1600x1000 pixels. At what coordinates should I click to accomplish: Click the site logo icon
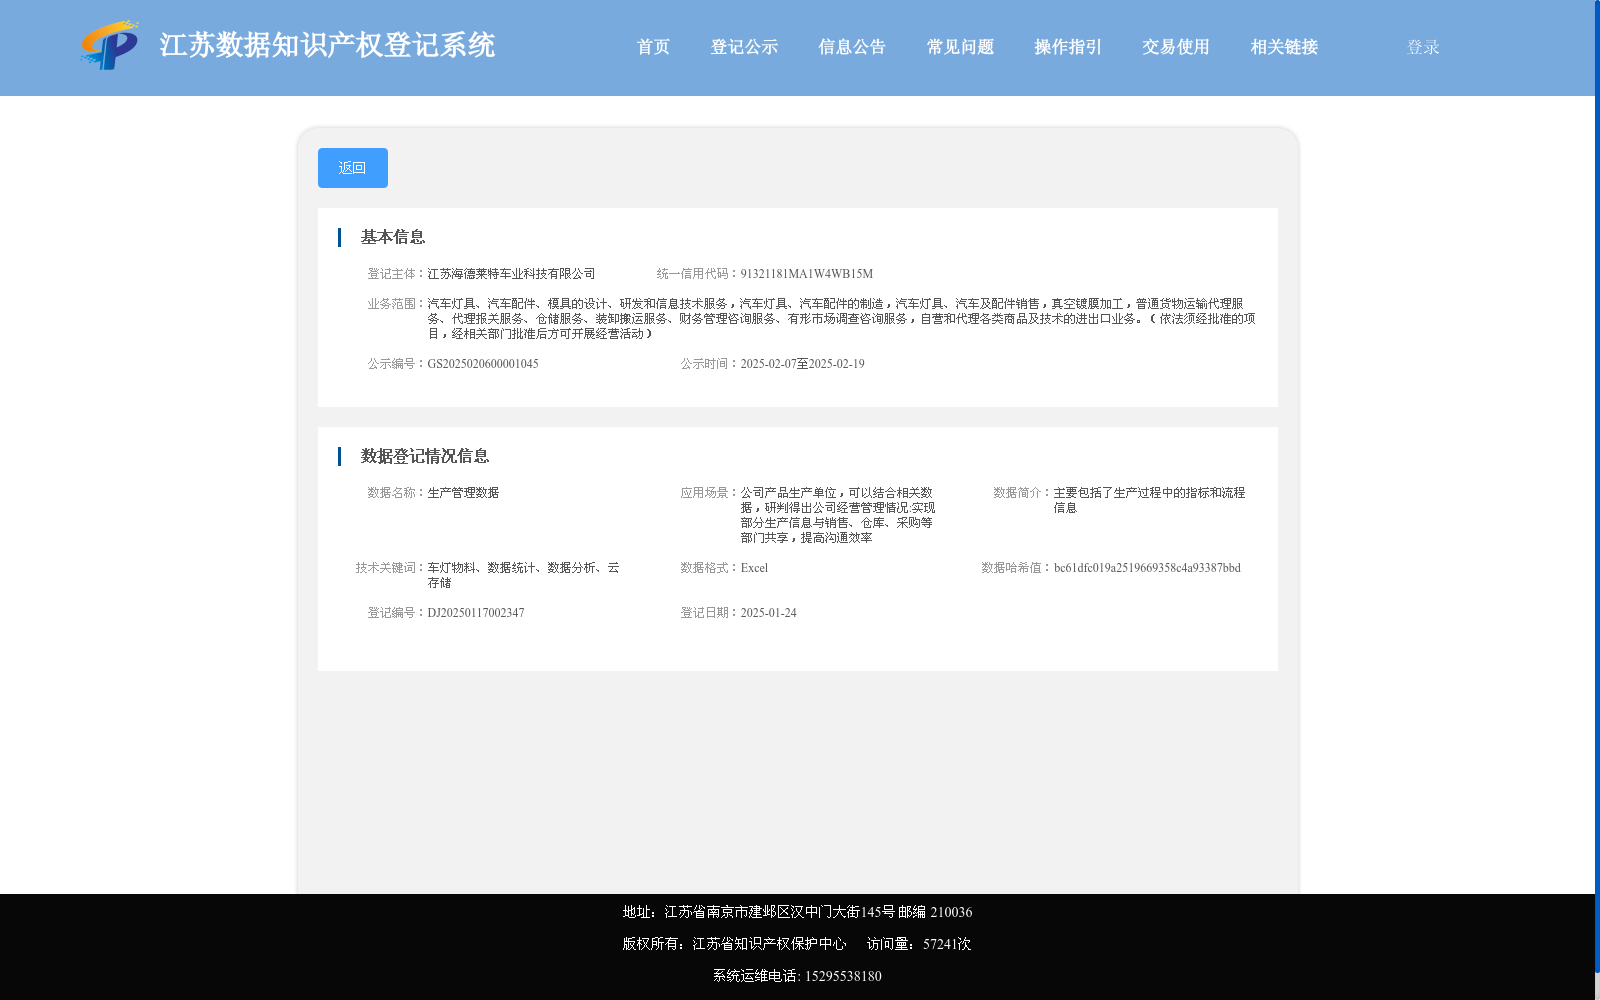[x=109, y=46]
